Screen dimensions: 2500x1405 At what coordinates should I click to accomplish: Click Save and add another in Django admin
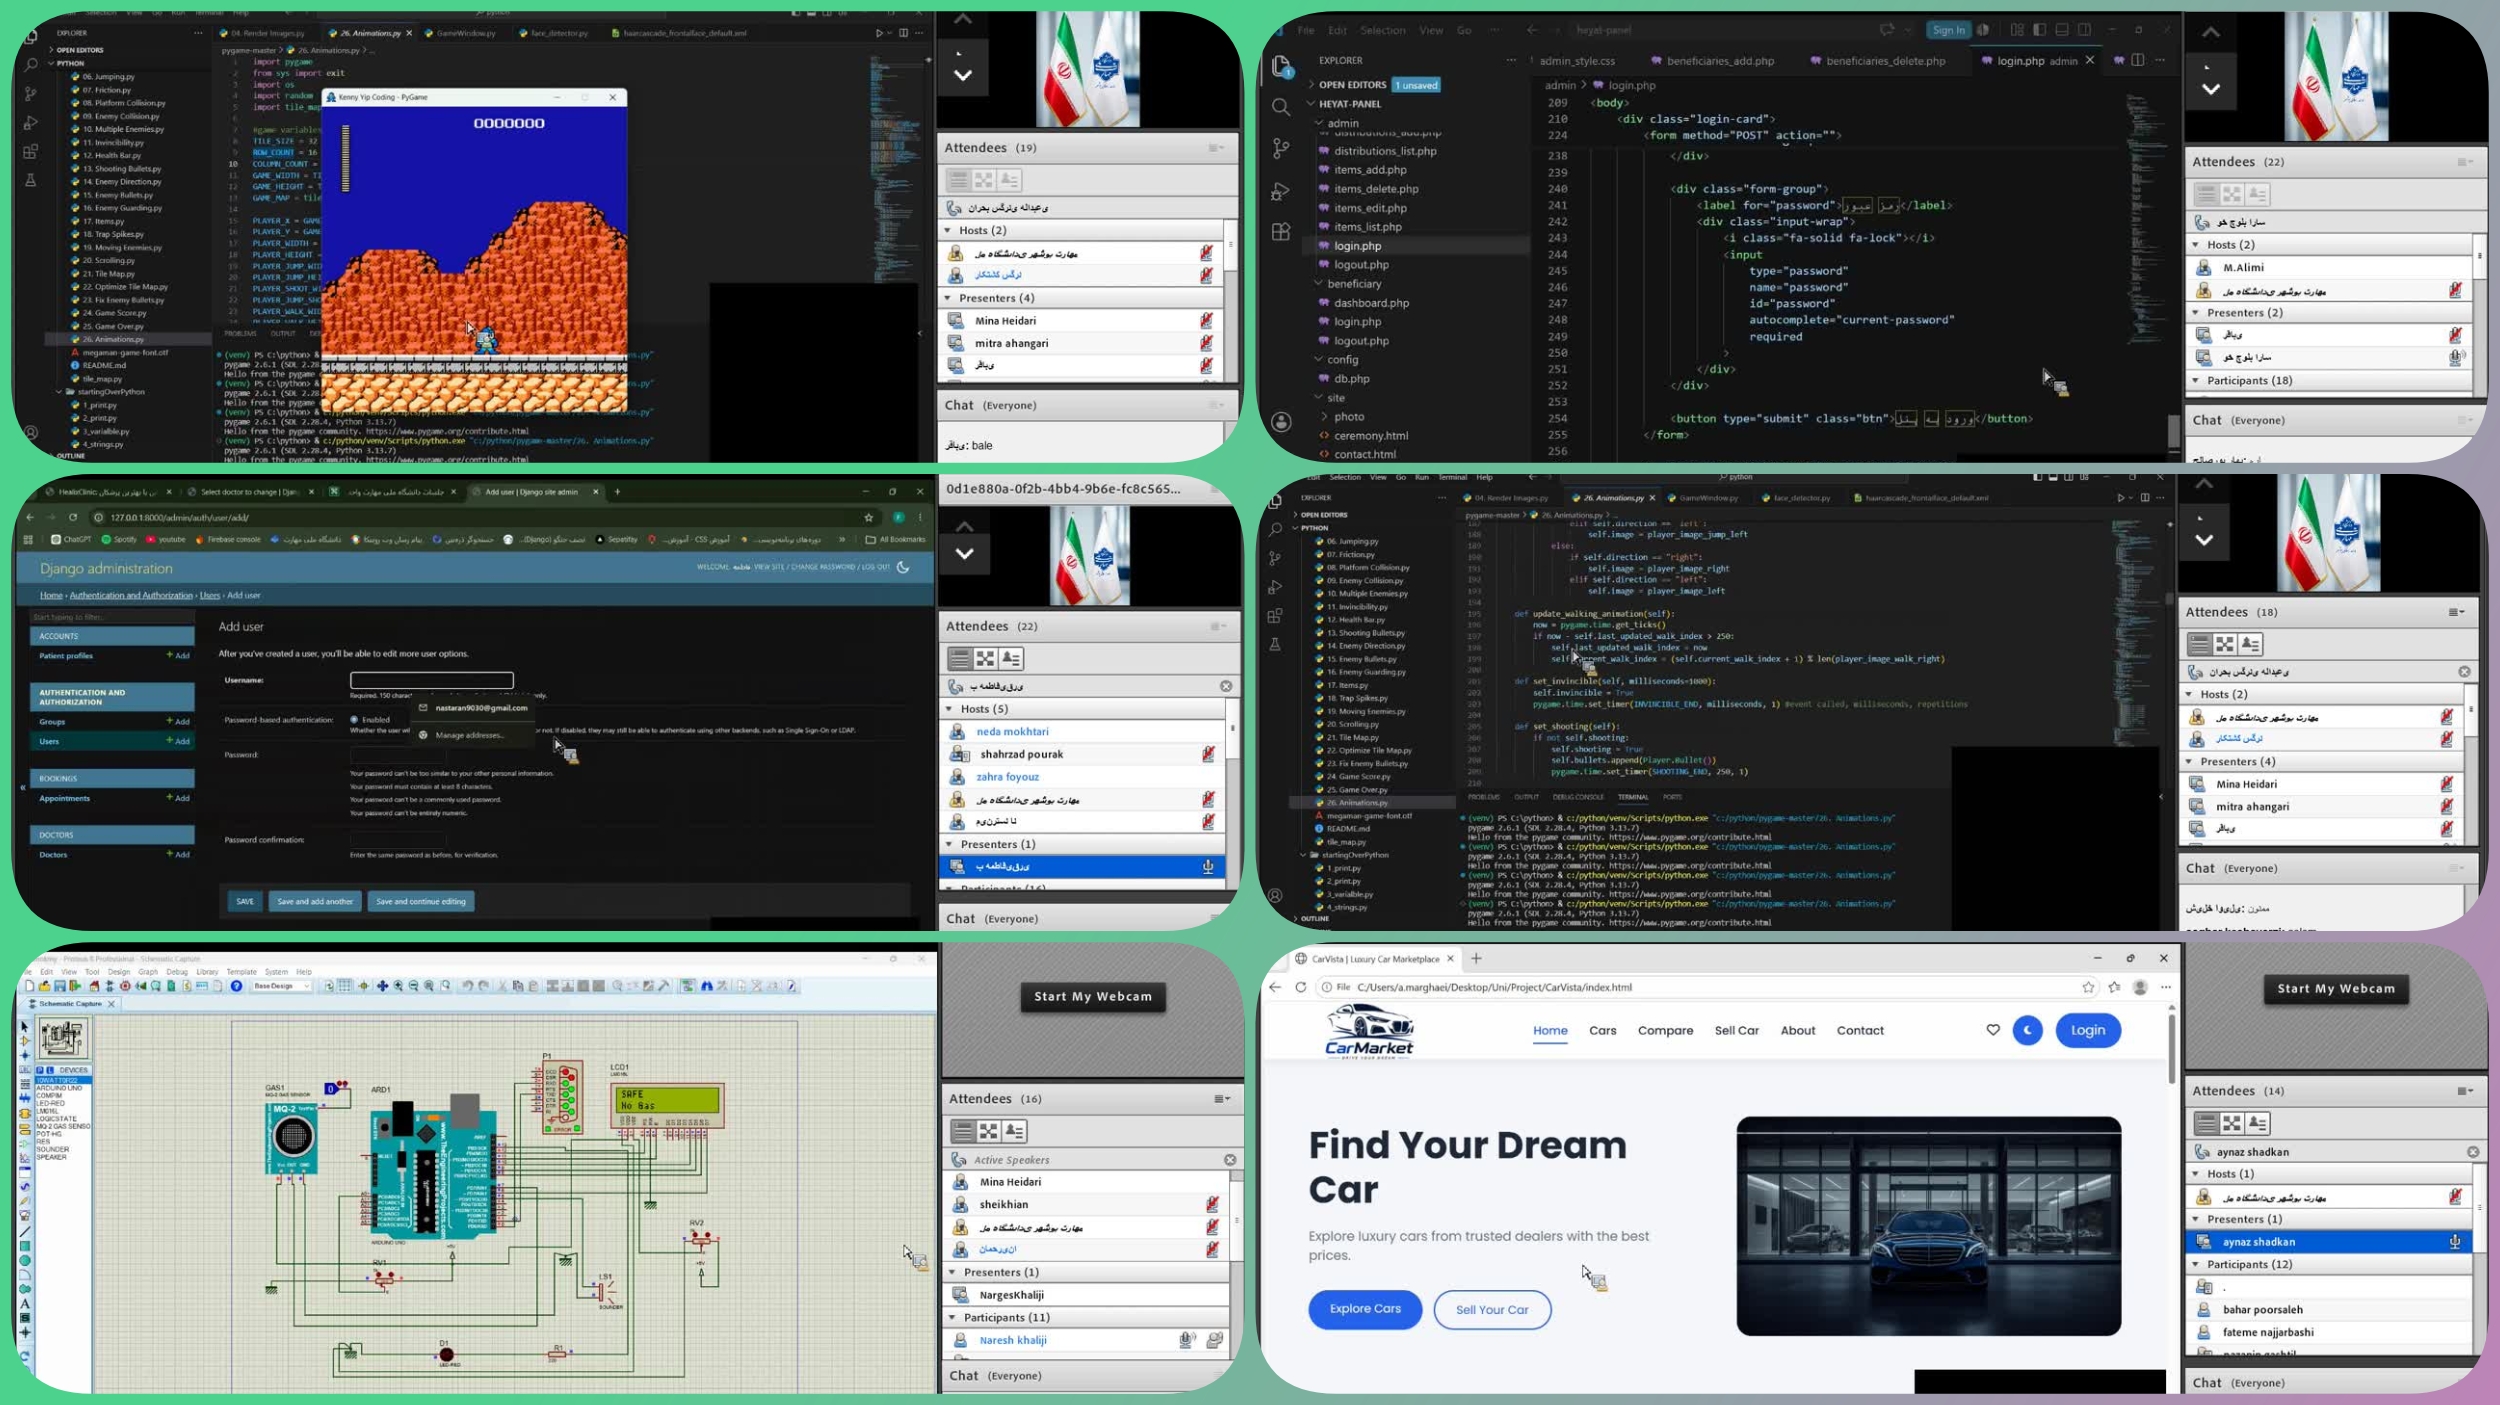point(315,901)
